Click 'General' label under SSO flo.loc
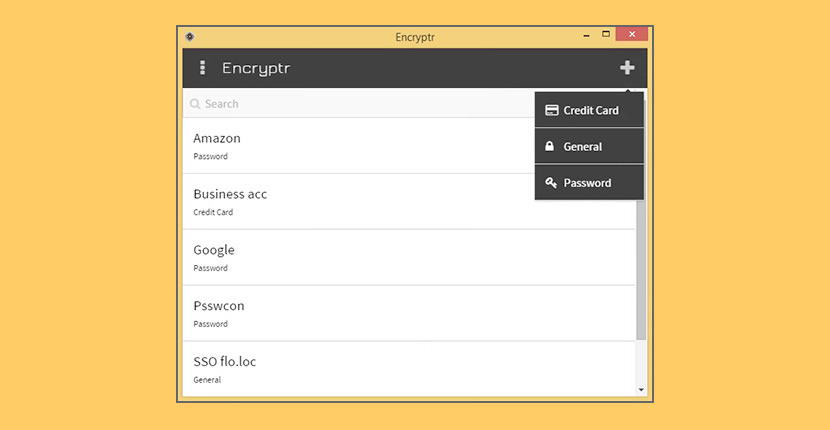The width and height of the screenshot is (830, 430). pyautogui.click(x=207, y=380)
